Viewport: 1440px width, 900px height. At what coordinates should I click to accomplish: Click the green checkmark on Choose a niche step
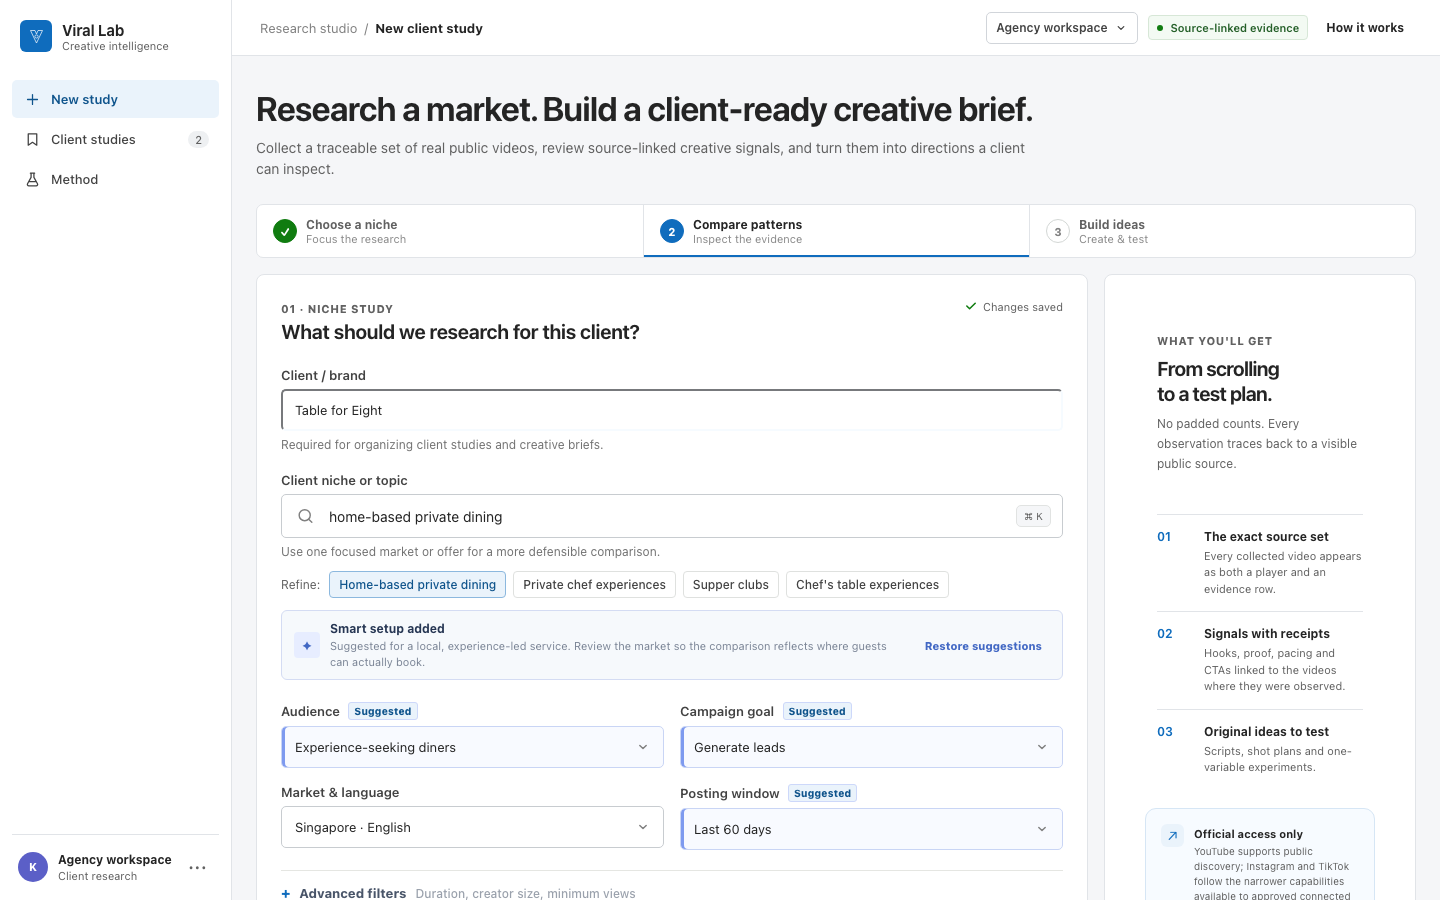(285, 232)
